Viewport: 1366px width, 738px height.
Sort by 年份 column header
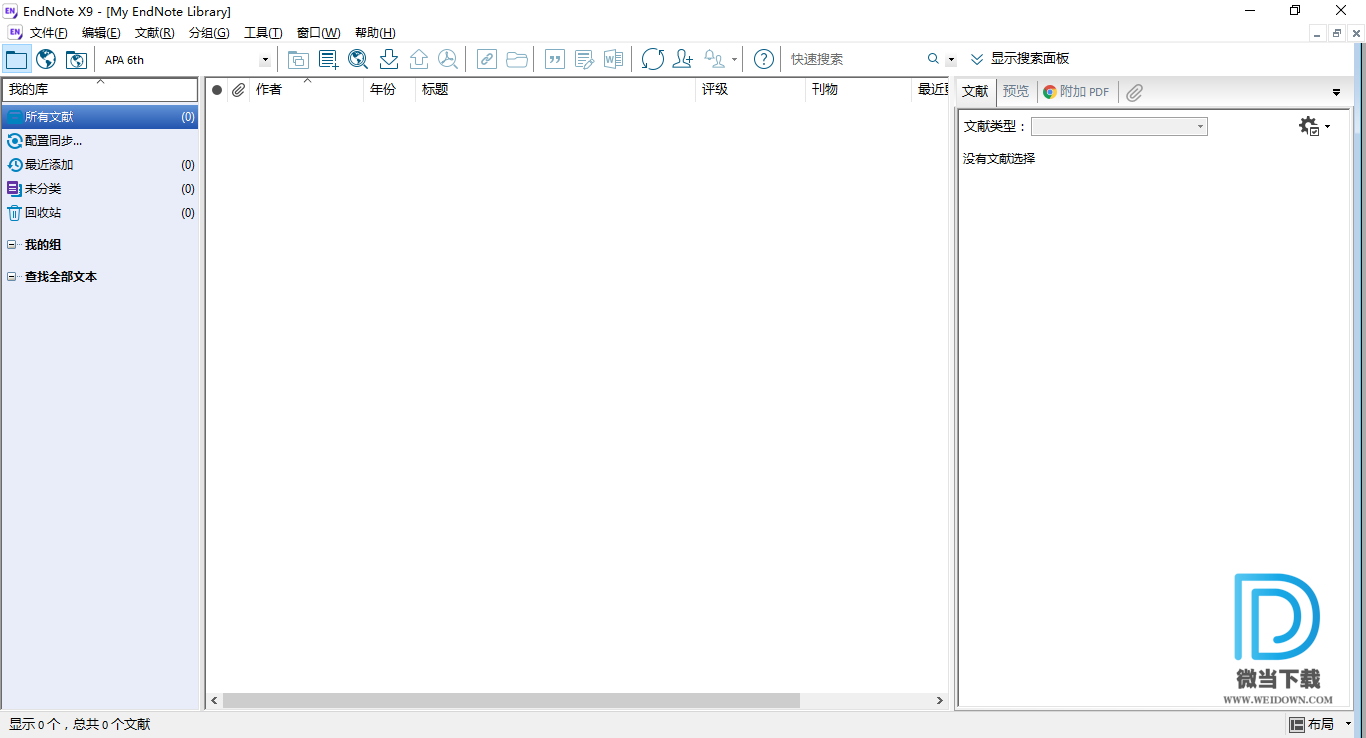click(389, 90)
